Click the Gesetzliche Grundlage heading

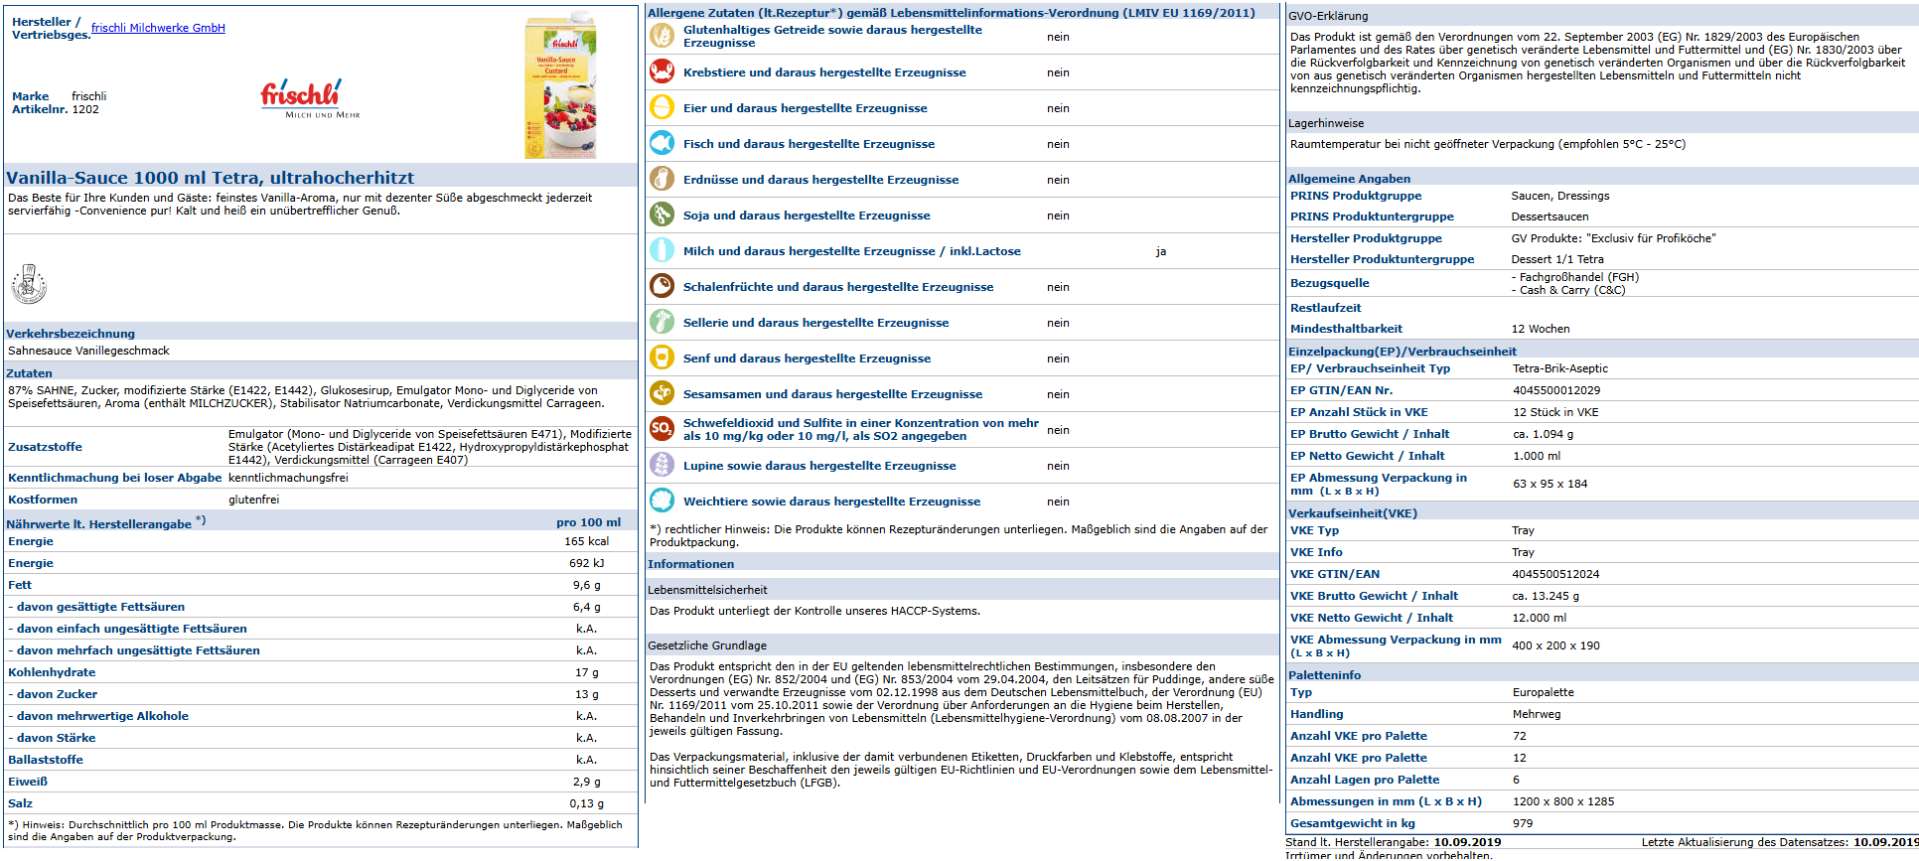(707, 646)
